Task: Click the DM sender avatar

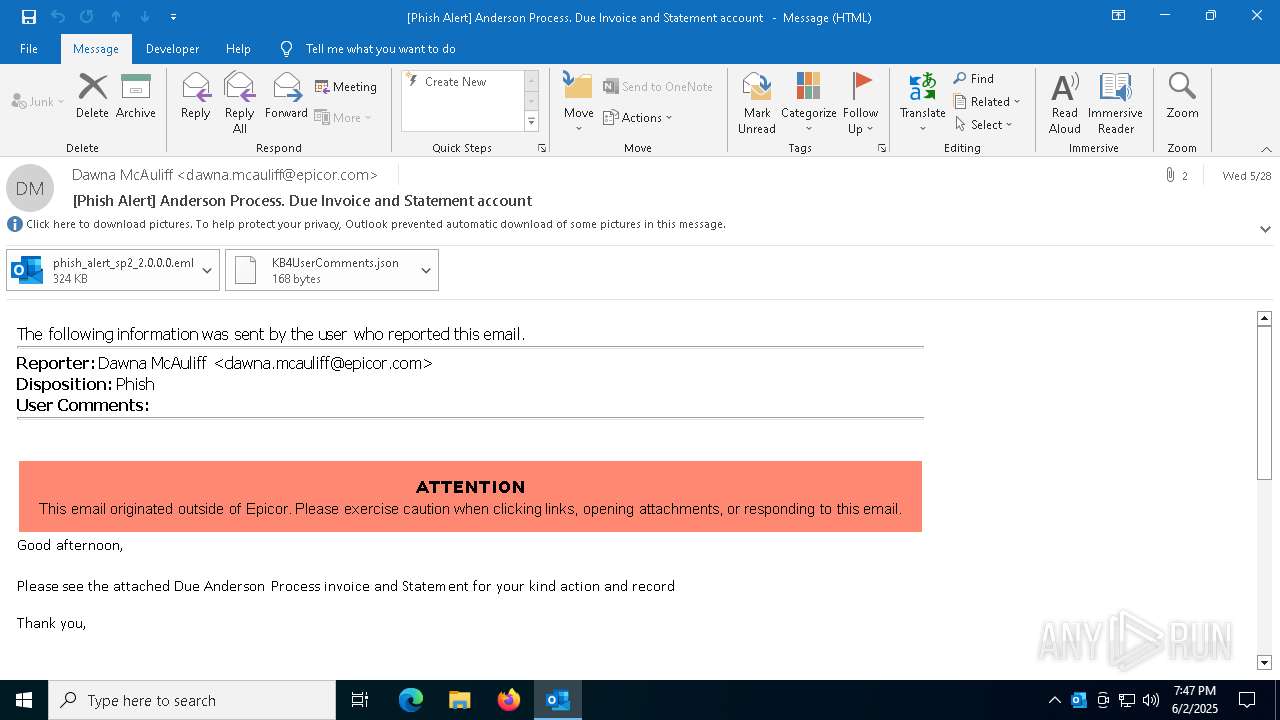Action: [30, 188]
